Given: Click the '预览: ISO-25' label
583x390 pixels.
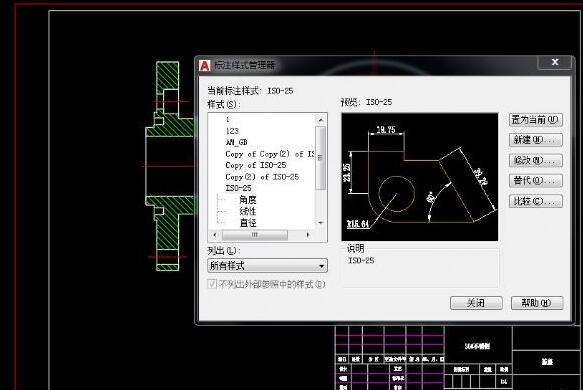Looking at the screenshot, I should tap(367, 102).
